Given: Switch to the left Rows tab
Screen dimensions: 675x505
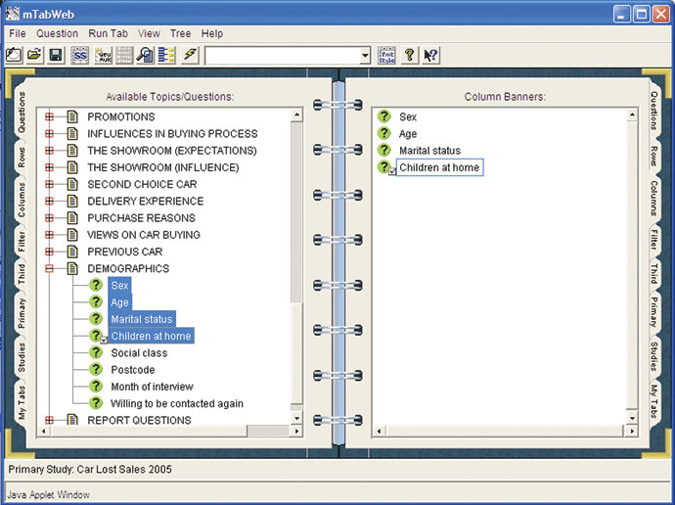Looking at the screenshot, I should pyautogui.click(x=21, y=158).
